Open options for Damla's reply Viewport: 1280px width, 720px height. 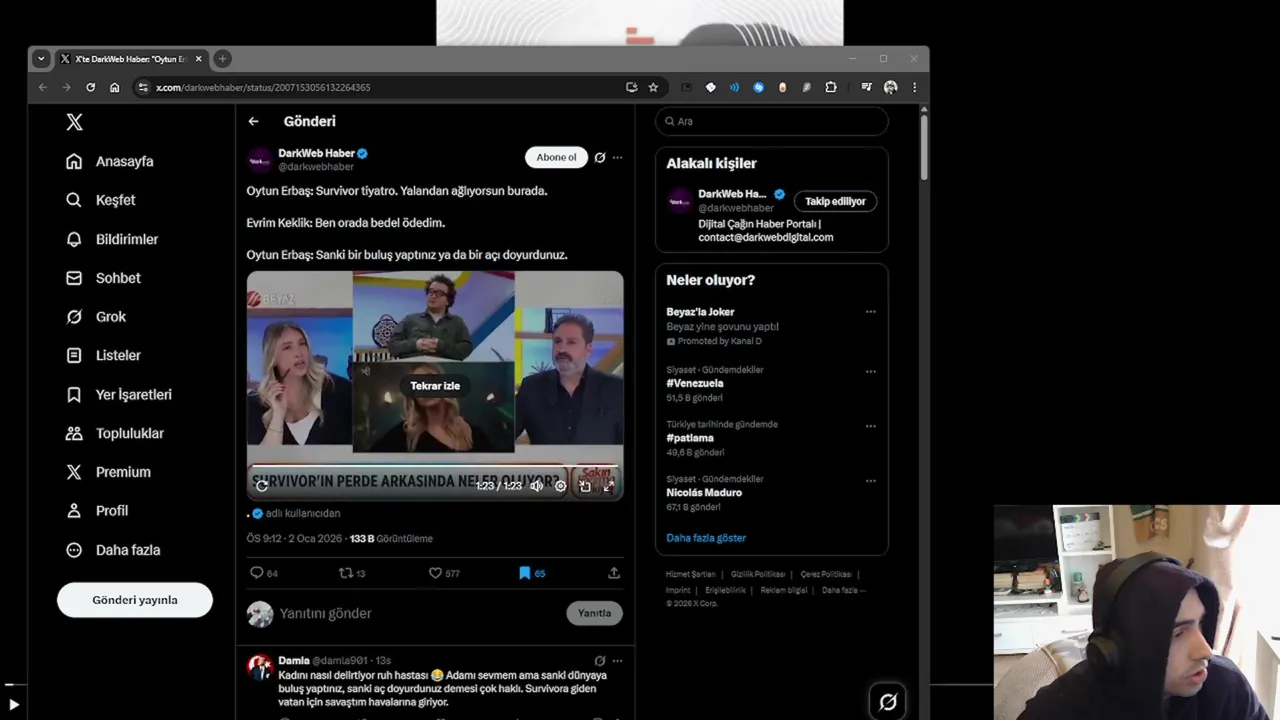(x=617, y=661)
